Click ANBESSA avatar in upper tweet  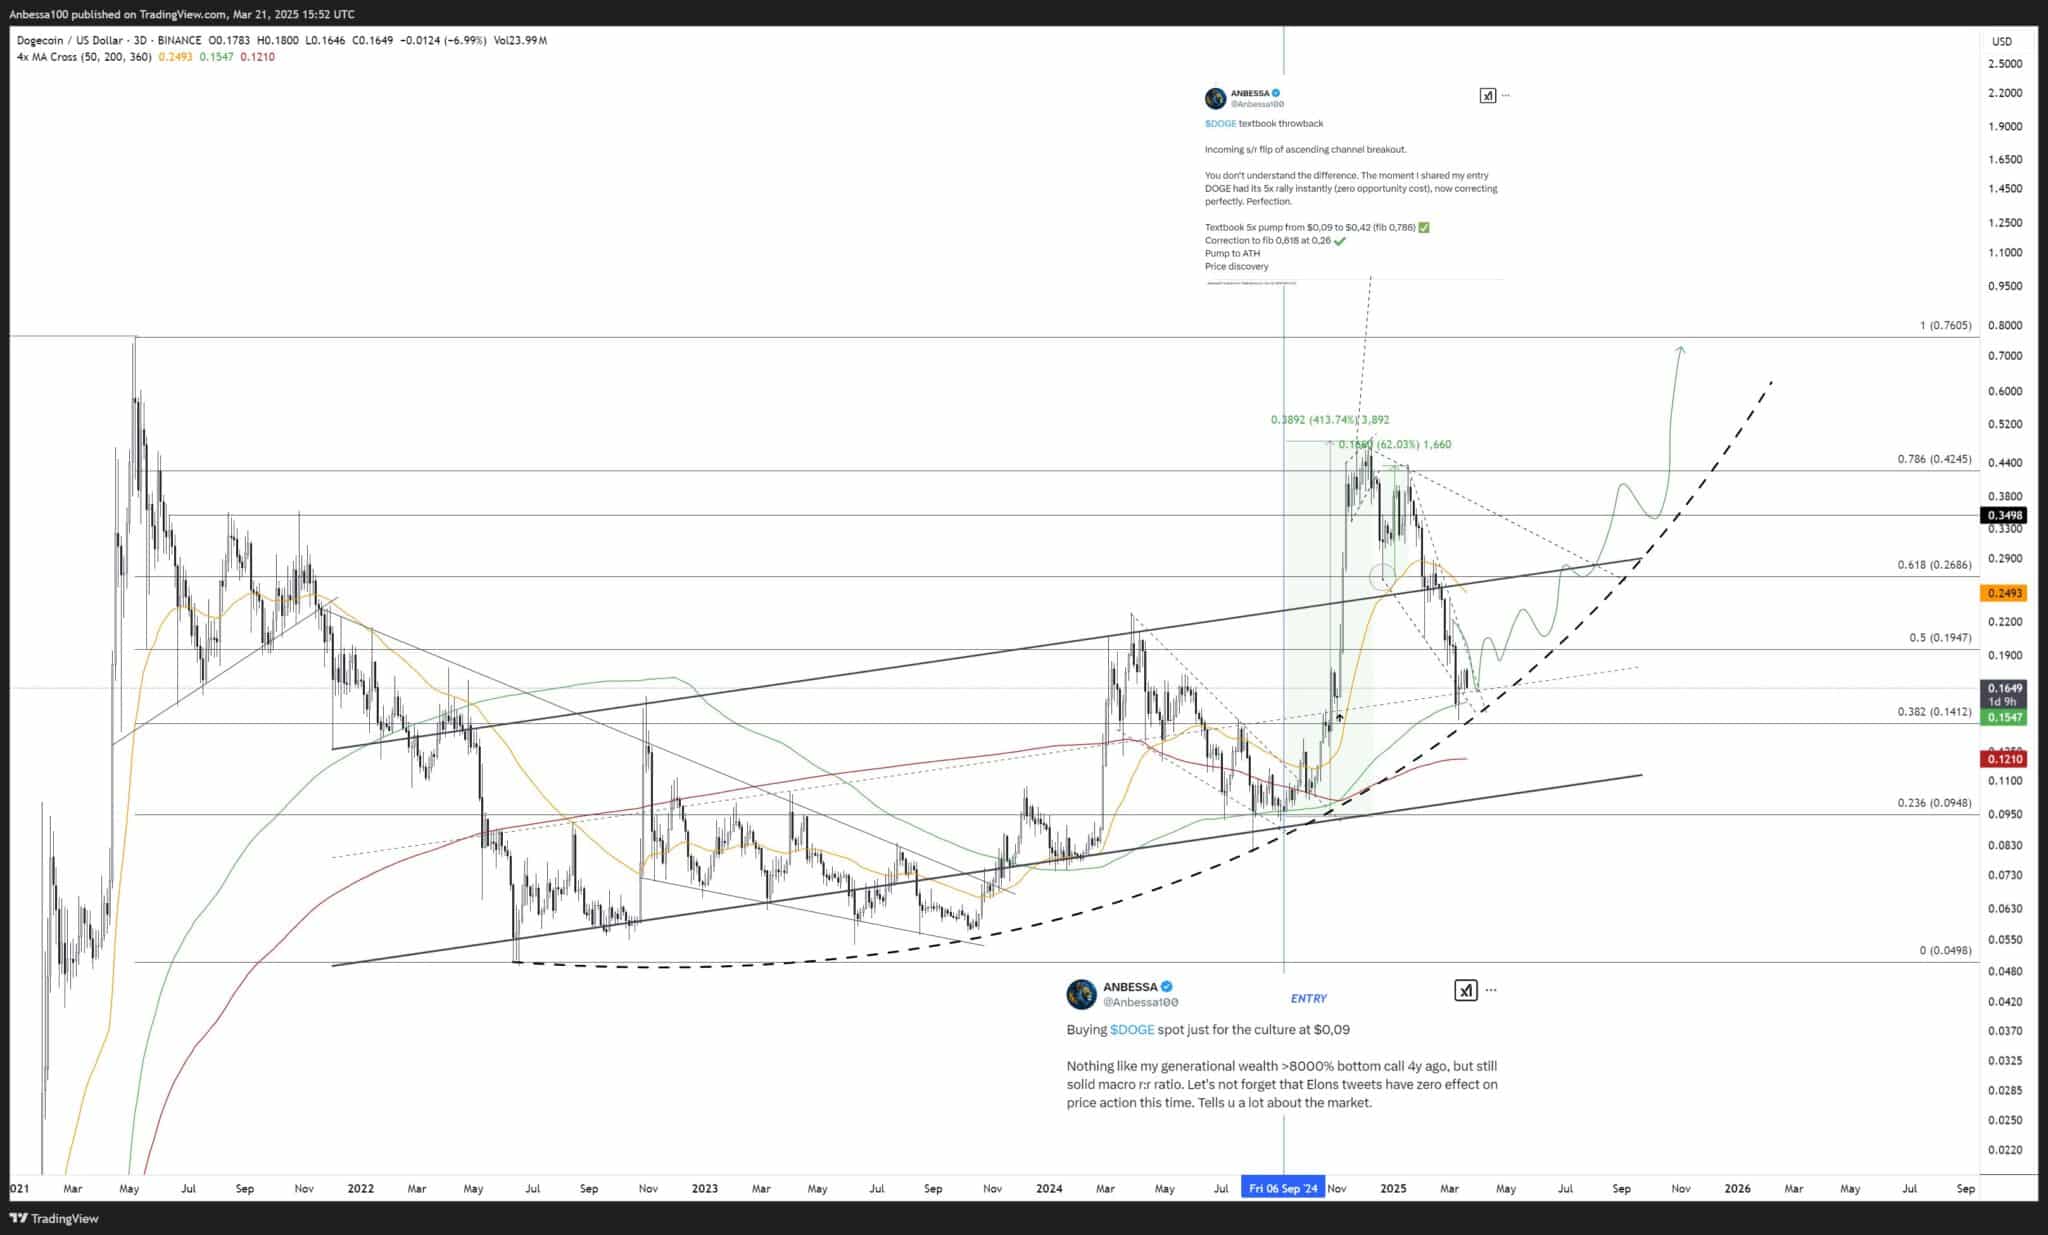[1215, 98]
